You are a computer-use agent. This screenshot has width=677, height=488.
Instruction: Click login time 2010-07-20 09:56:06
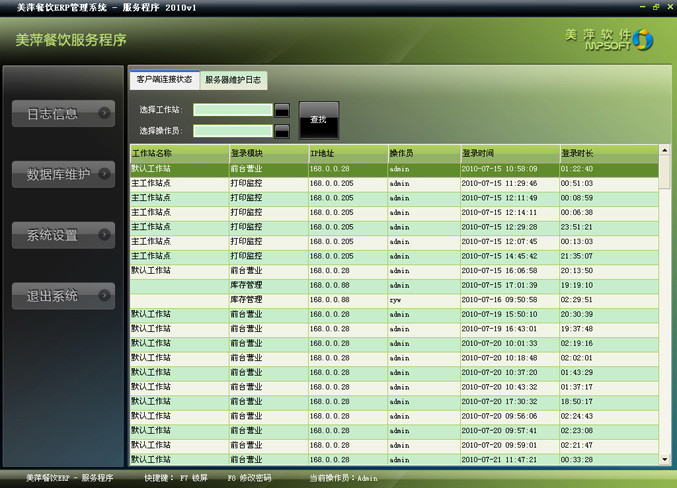pyautogui.click(x=499, y=416)
